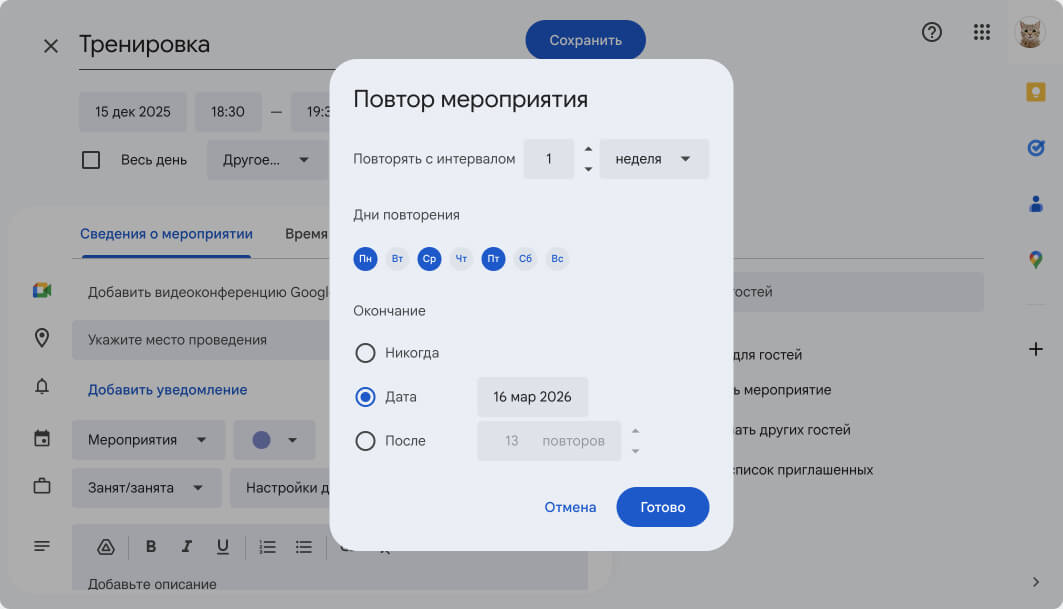
Task: Open the Занят/занята availability dropdown
Action: click(x=147, y=488)
